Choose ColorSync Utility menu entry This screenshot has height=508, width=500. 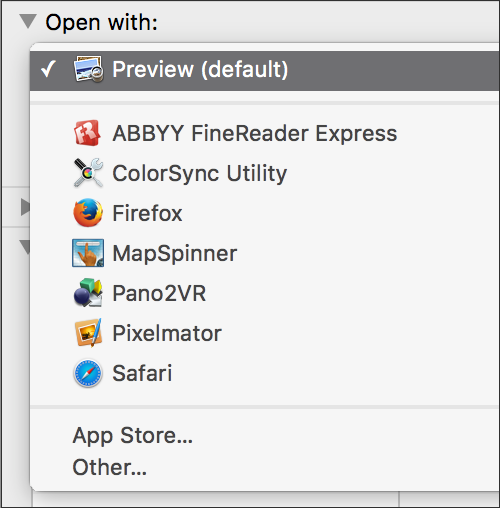coord(265,173)
